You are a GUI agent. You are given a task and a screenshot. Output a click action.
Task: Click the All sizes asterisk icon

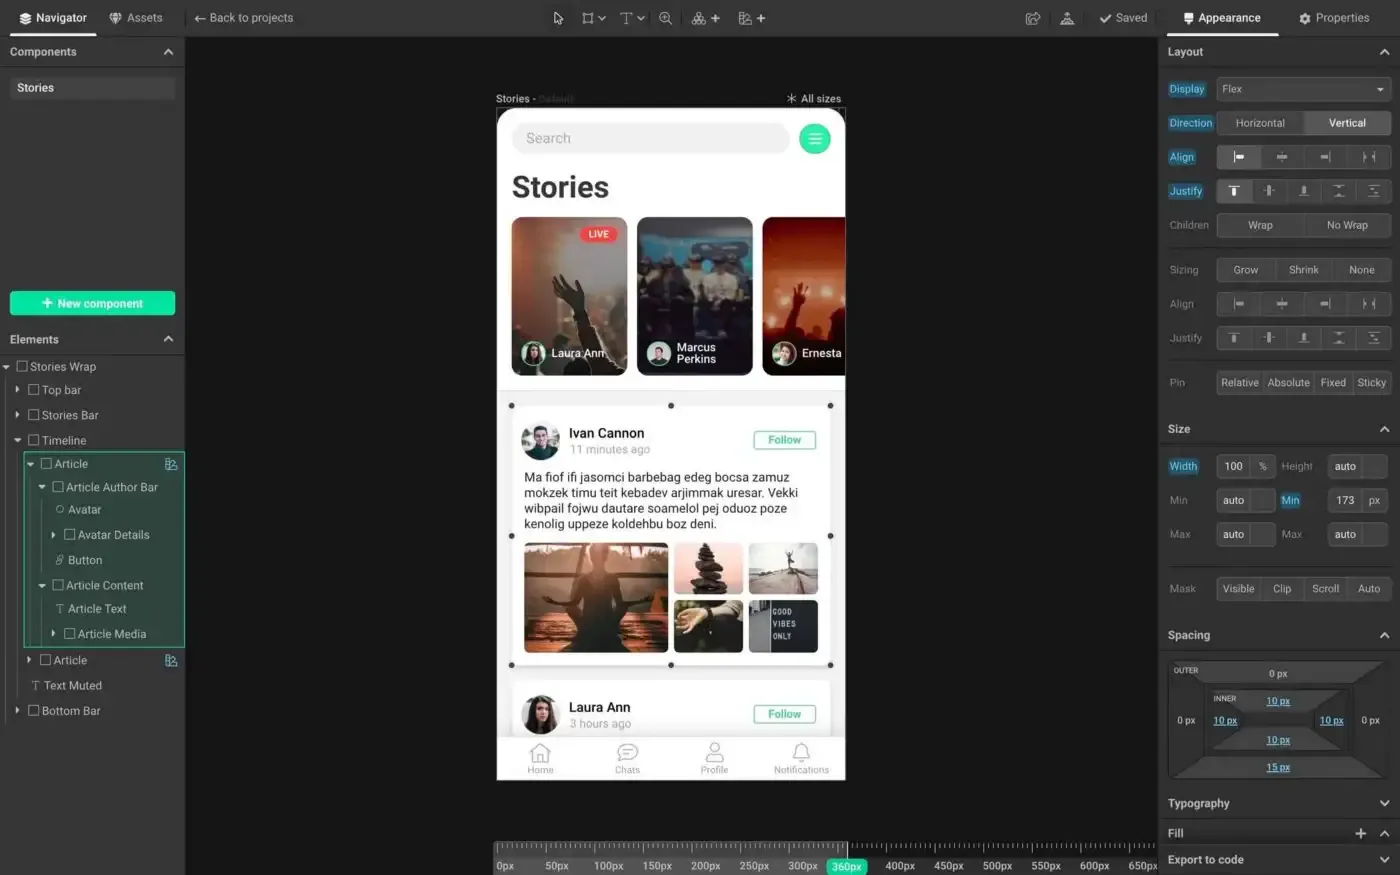click(x=792, y=99)
